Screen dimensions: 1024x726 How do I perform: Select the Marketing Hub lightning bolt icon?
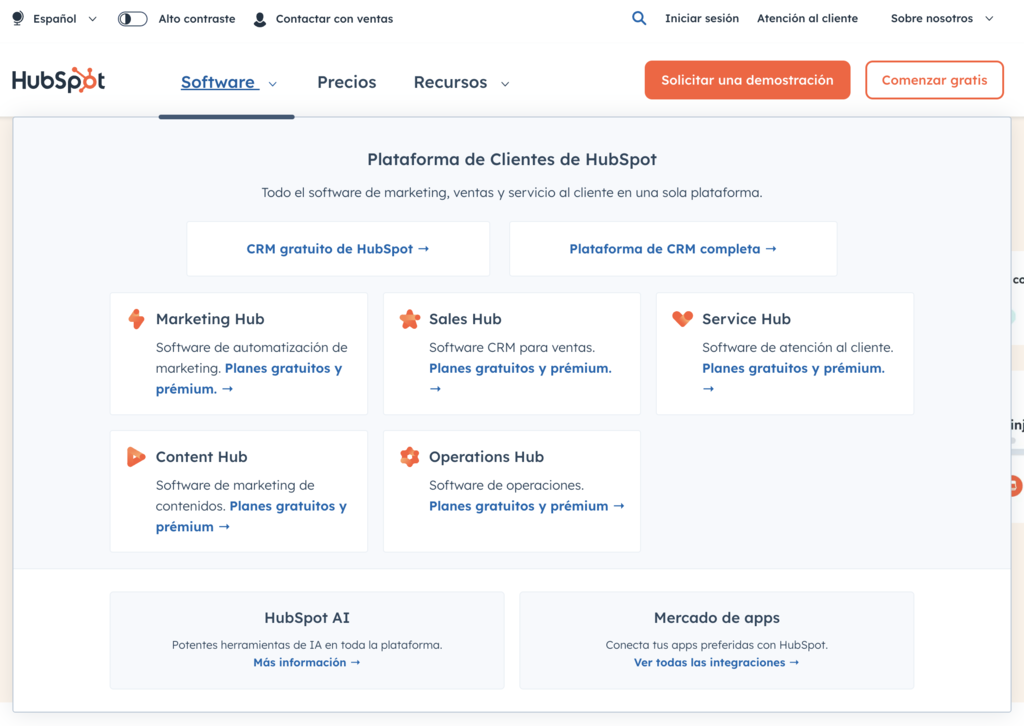click(x=136, y=318)
